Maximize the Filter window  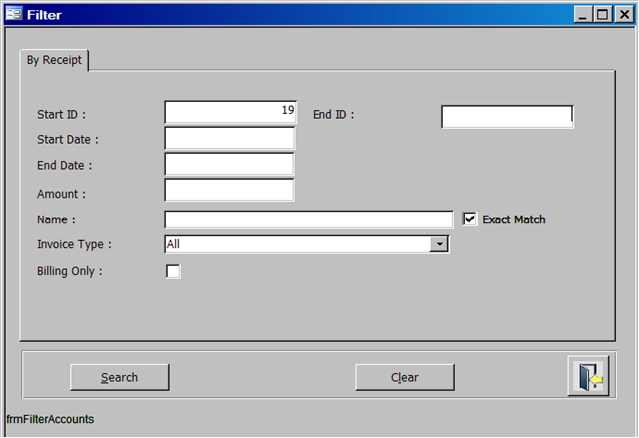coord(603,14)
